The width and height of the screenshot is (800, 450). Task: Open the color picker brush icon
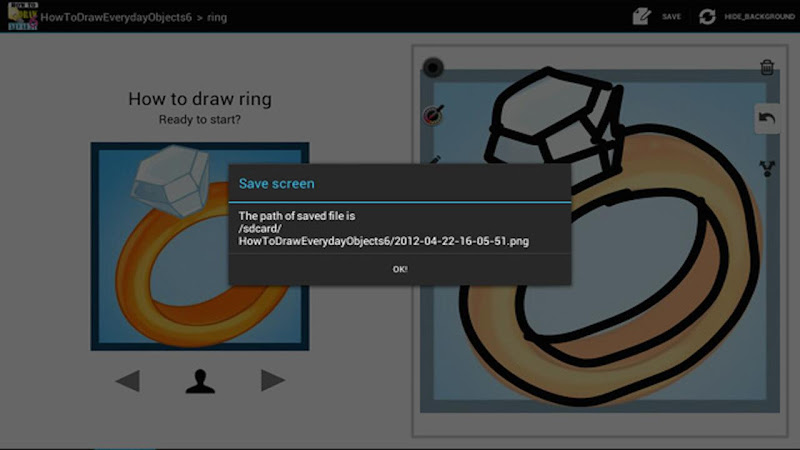pyautogui.click(x=433, y=115)
